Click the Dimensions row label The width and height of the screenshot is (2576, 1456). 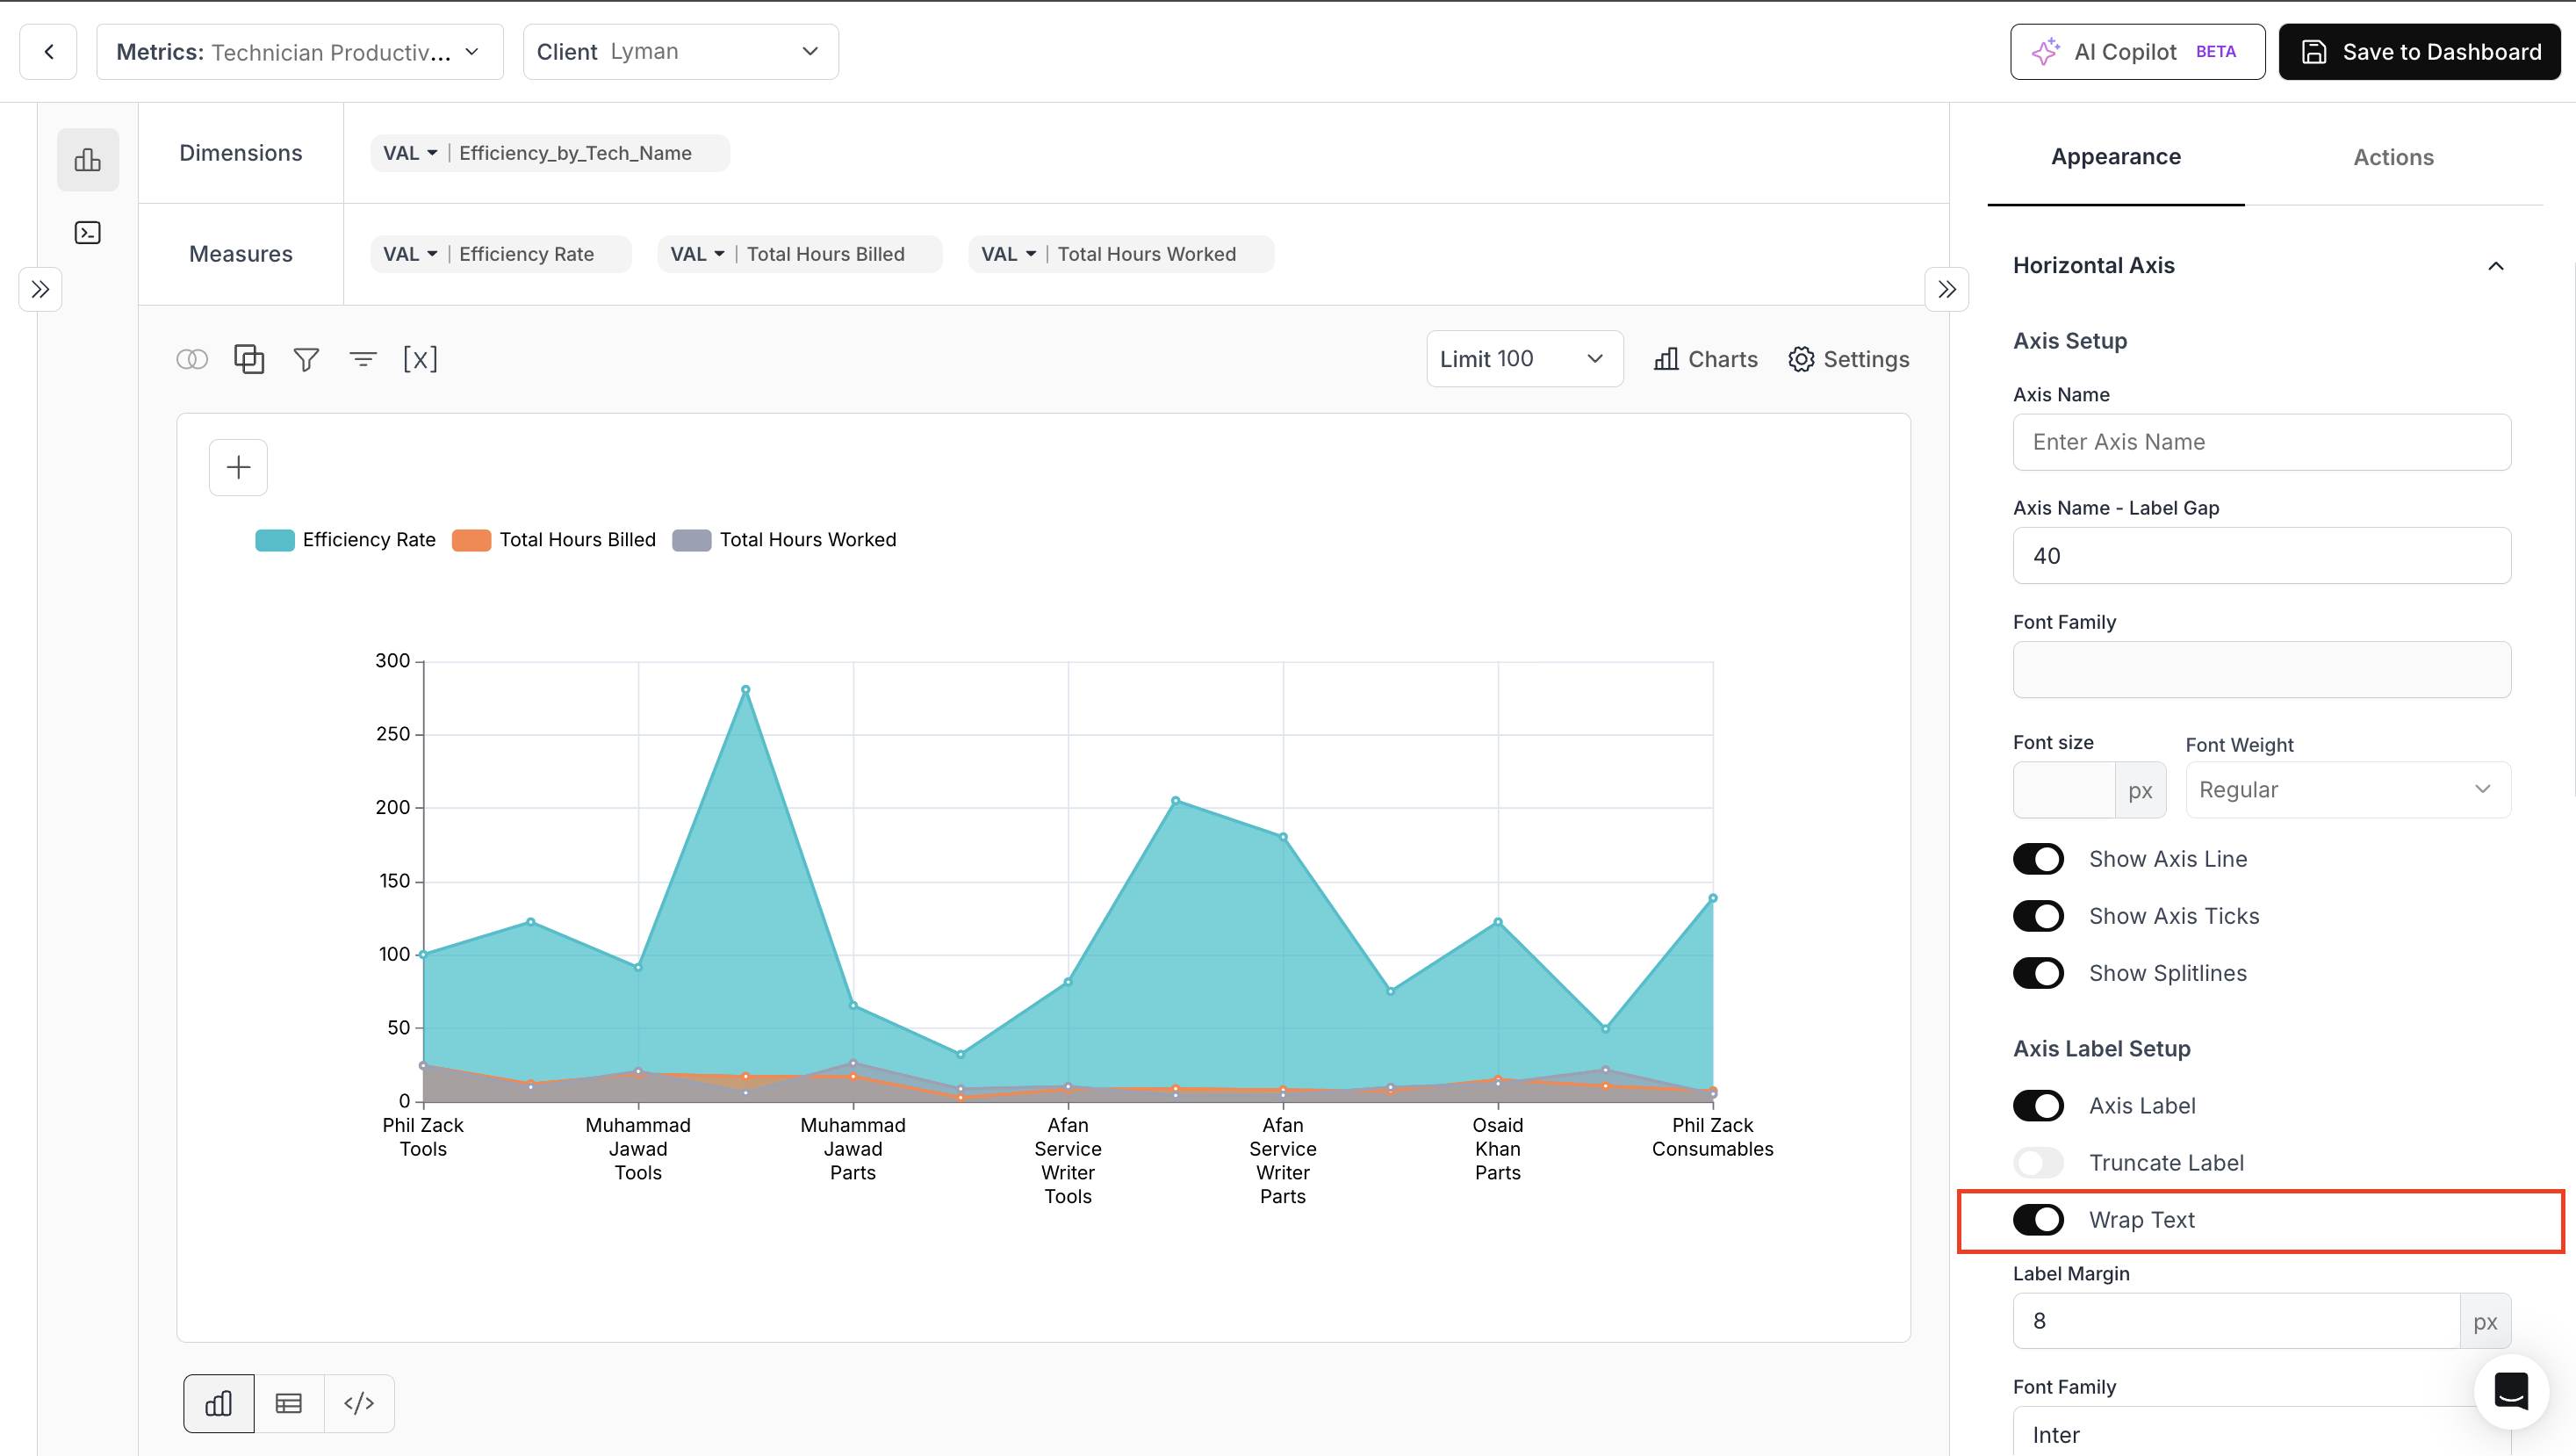click(241, 153)
